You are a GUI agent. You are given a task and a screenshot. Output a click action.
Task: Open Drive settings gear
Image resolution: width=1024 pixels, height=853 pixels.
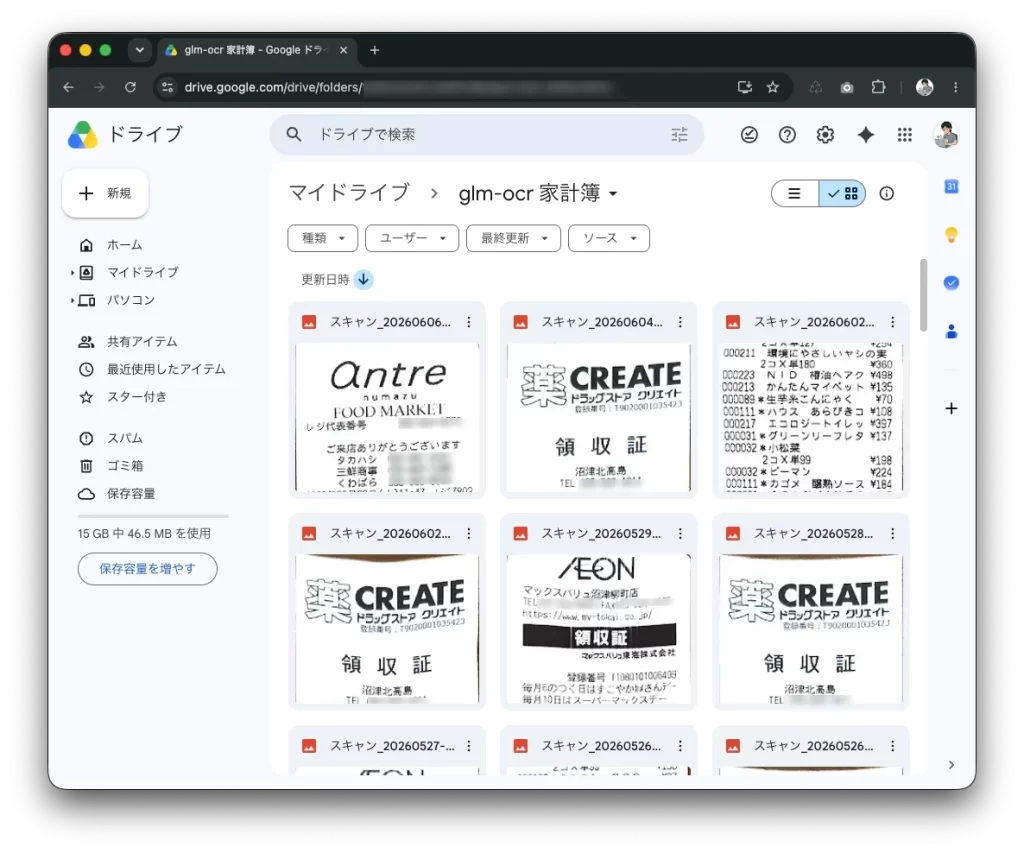click(x=825, y=135)
